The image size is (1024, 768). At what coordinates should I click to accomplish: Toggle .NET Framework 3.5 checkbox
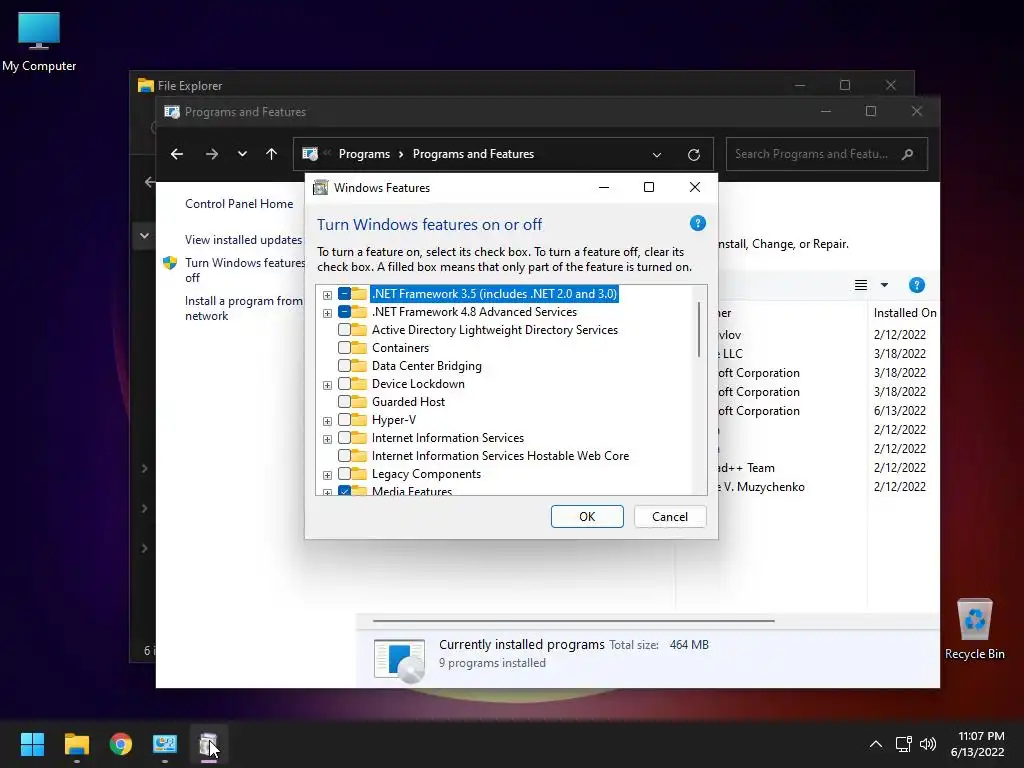pos(344,294)
